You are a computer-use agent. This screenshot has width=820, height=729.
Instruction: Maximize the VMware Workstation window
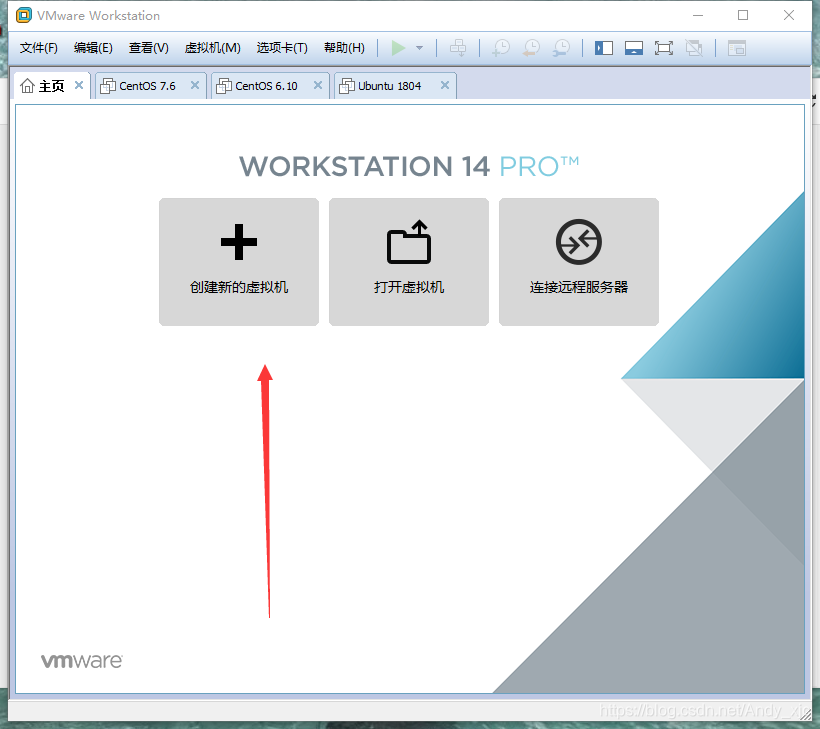click(743, 16)
